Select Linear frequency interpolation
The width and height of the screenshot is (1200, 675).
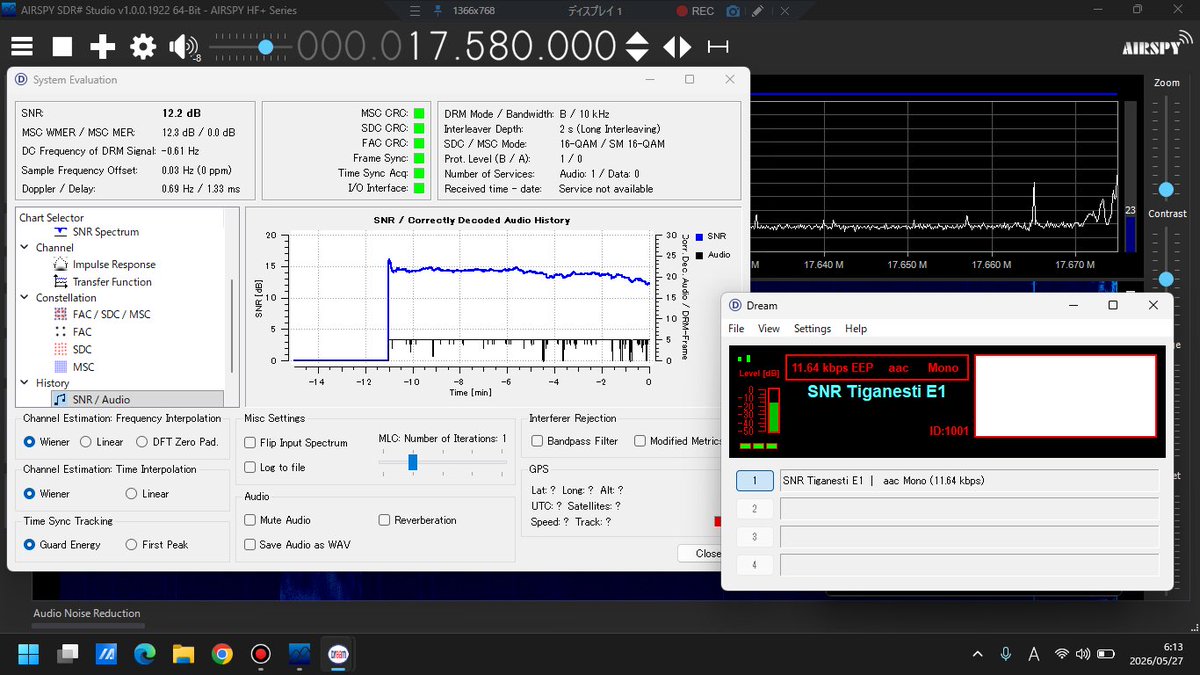tap(101, 442)
